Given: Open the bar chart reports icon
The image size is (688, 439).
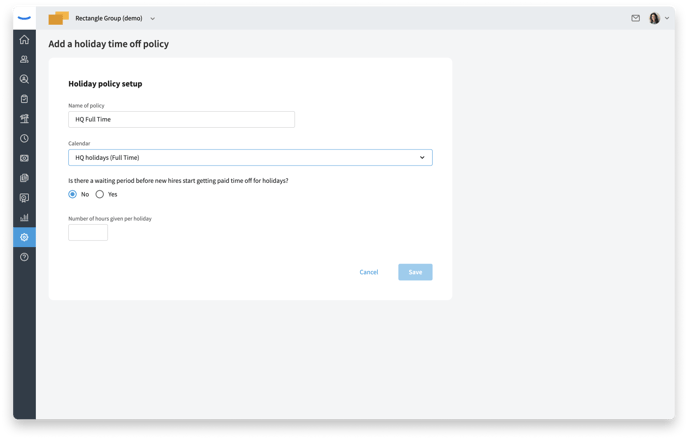Looking at the screenshot, I should [x=24, y=218].
